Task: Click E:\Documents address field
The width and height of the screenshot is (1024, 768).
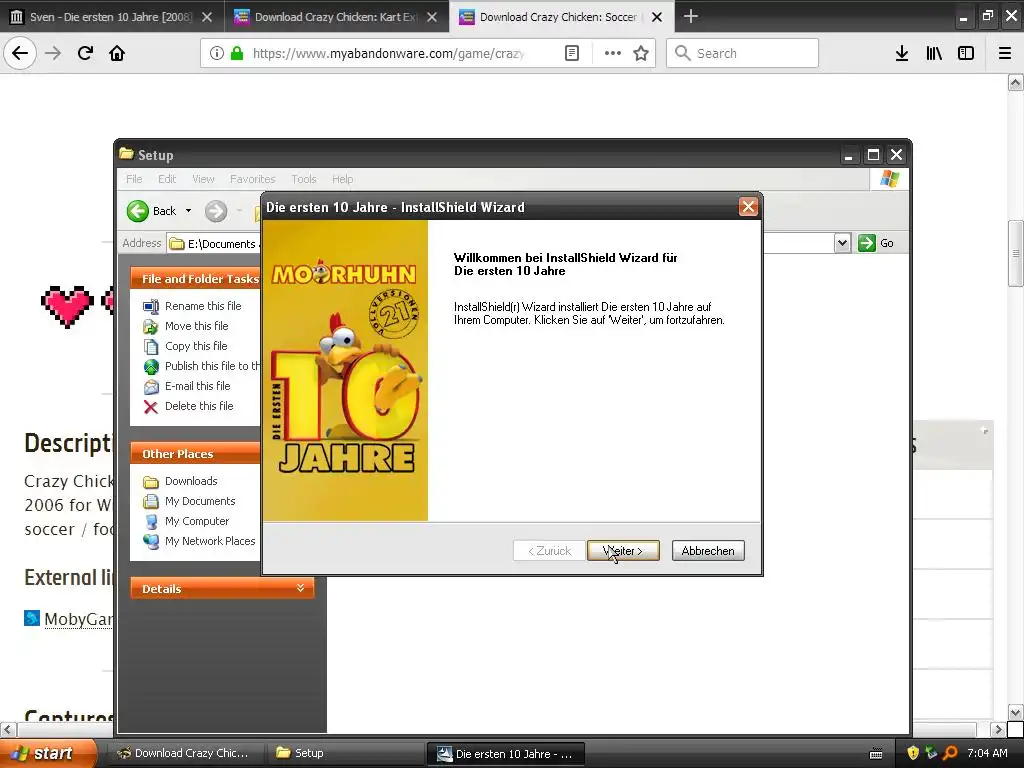Action: tap(214, 244)
